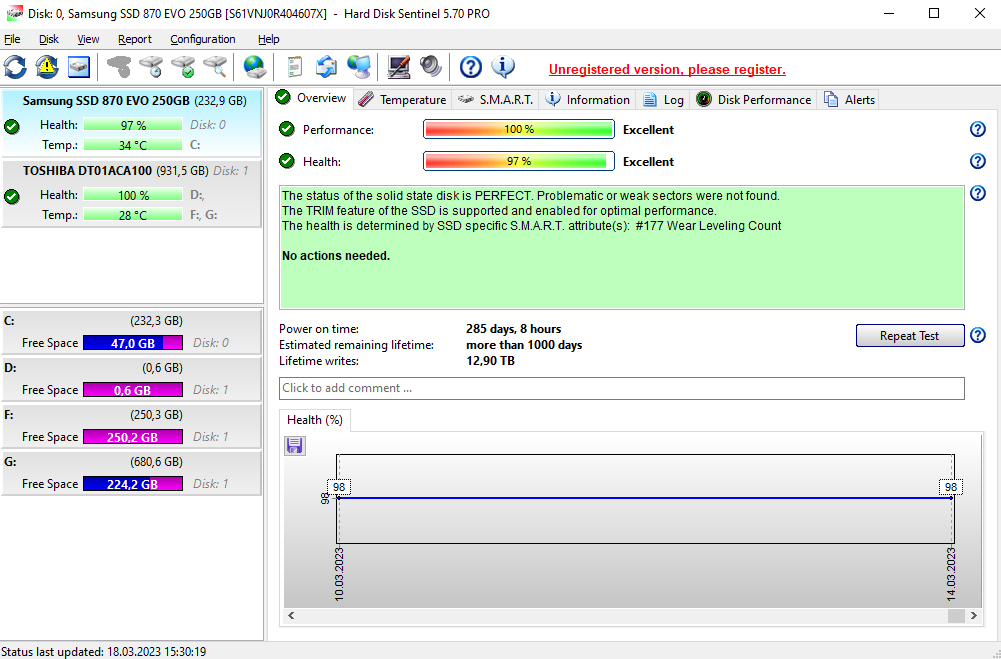Click the status last updated text in status bar
Viewport: 1001px width, 659px height.
(x=104, y=651)
